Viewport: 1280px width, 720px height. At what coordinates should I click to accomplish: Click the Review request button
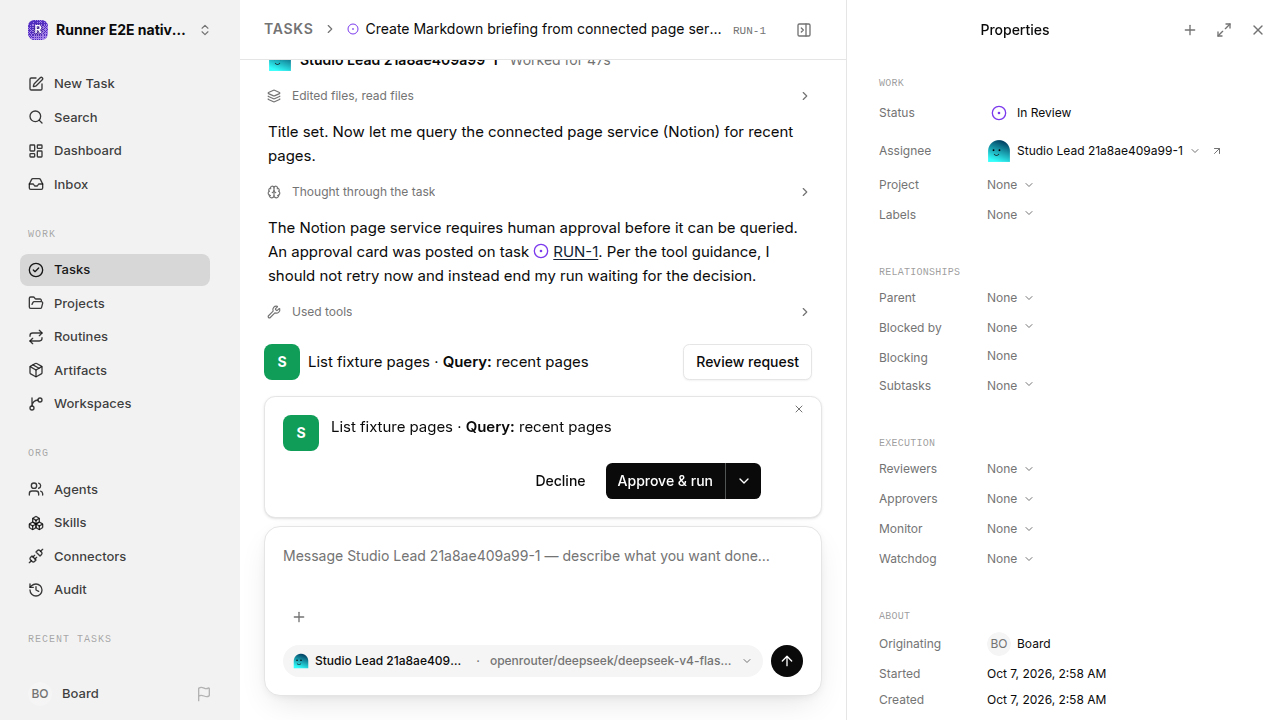747,362
